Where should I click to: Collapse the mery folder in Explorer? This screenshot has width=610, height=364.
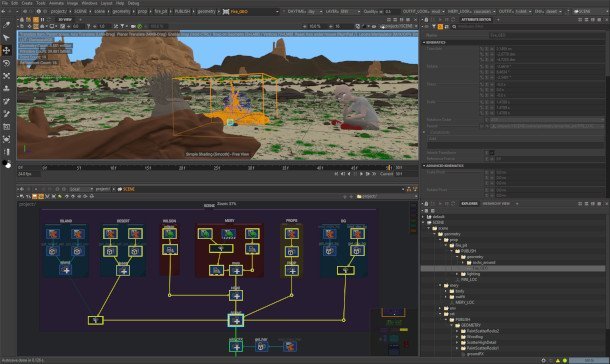[x=440, y=285]
